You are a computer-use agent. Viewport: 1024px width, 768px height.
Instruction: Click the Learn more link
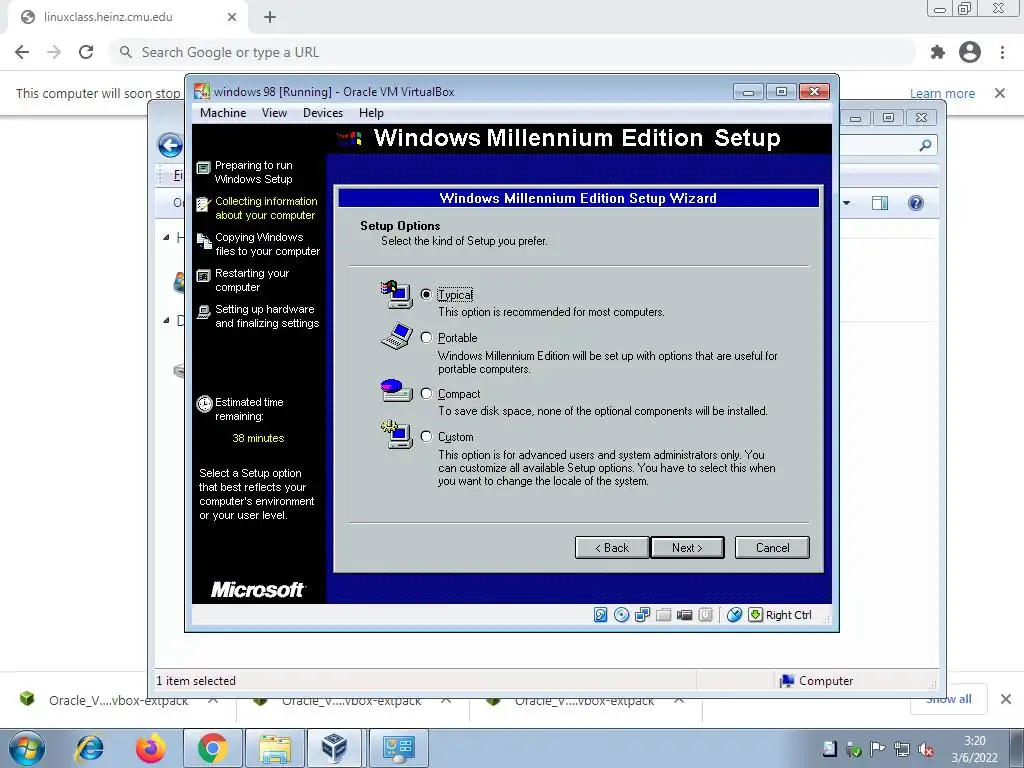coord(942,93)
